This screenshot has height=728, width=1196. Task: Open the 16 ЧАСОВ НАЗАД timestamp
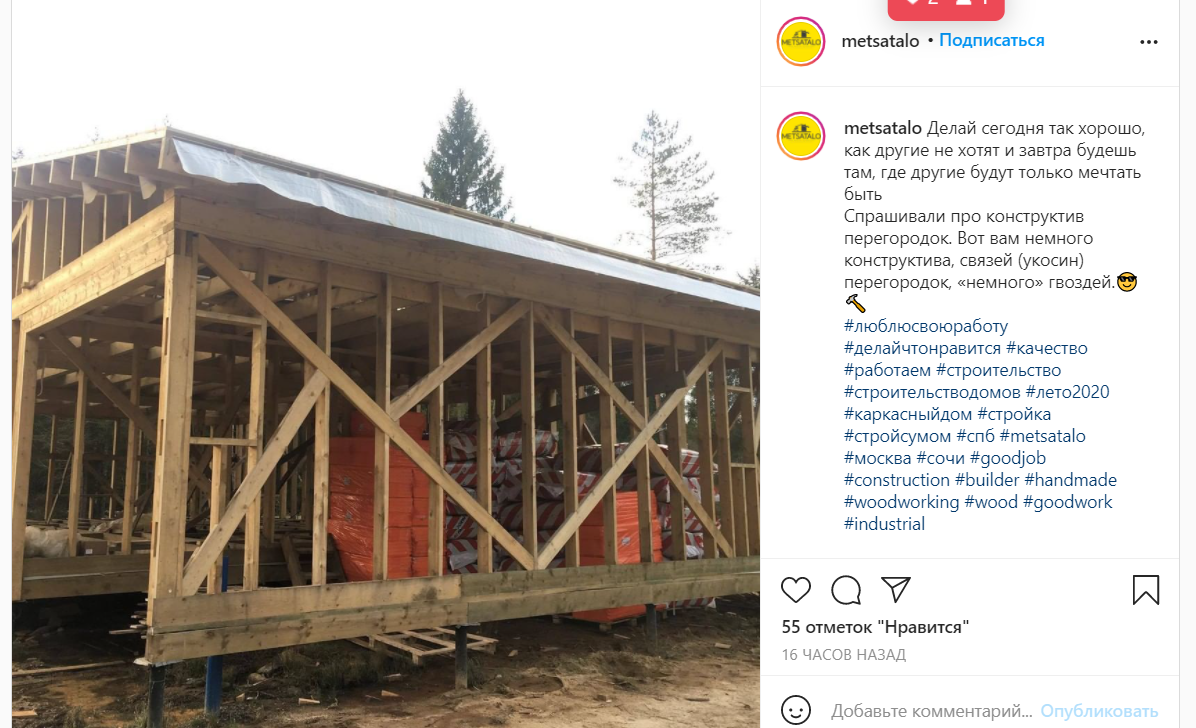pyautogui.click(x=844, y=655)
